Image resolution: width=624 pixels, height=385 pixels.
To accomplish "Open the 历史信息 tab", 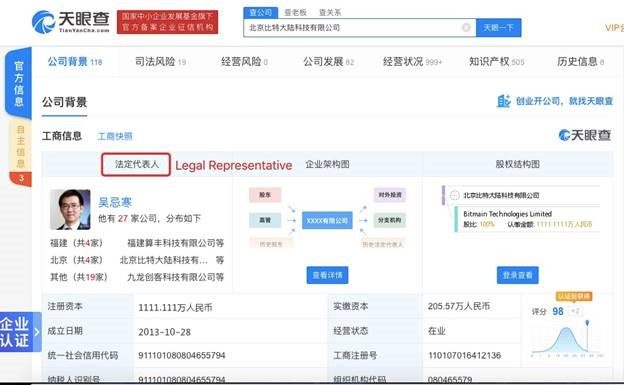I will click(581, 62).
